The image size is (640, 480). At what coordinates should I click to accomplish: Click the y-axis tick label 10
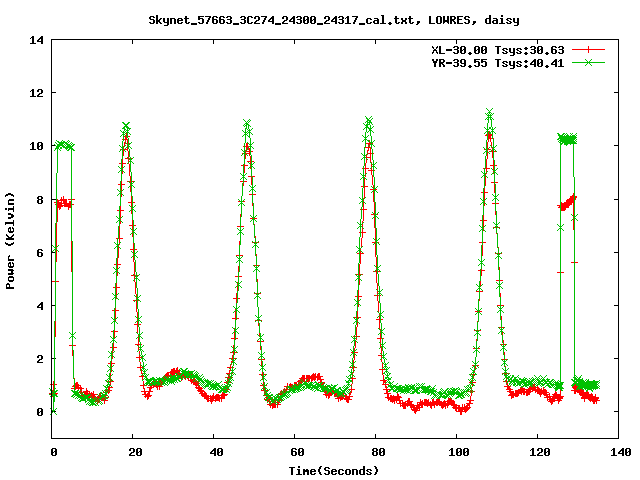[36, 146]
